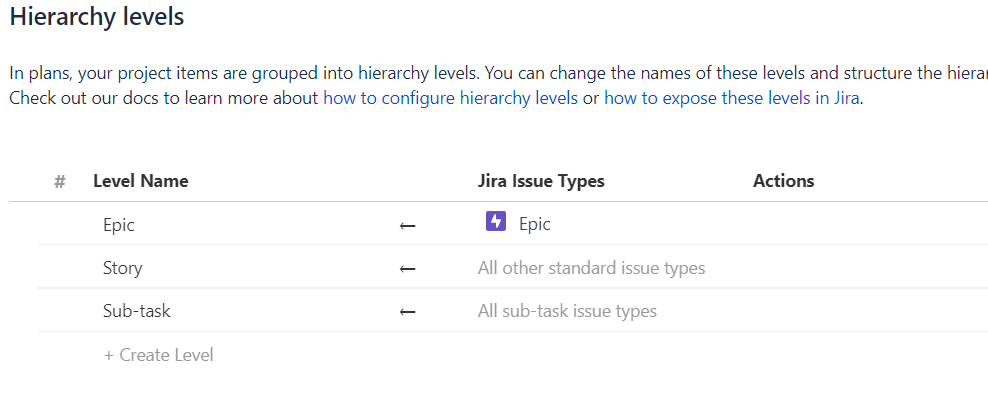The image size is (988, 403).
Task: Click 'All other standard issue types' text
Action: point(592,268)
